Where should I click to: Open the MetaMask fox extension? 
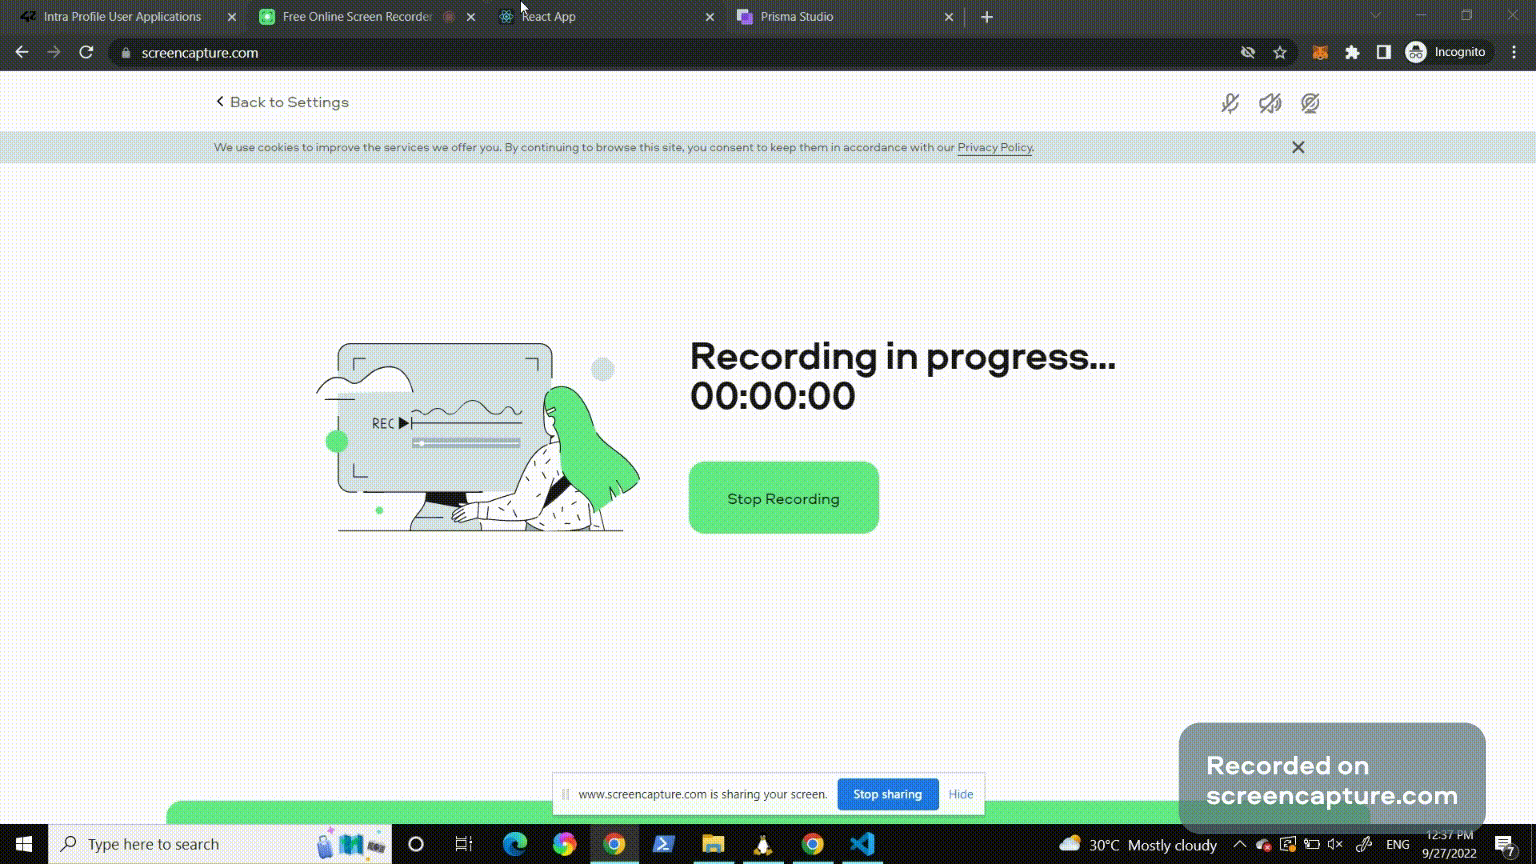pos(1320,52)
